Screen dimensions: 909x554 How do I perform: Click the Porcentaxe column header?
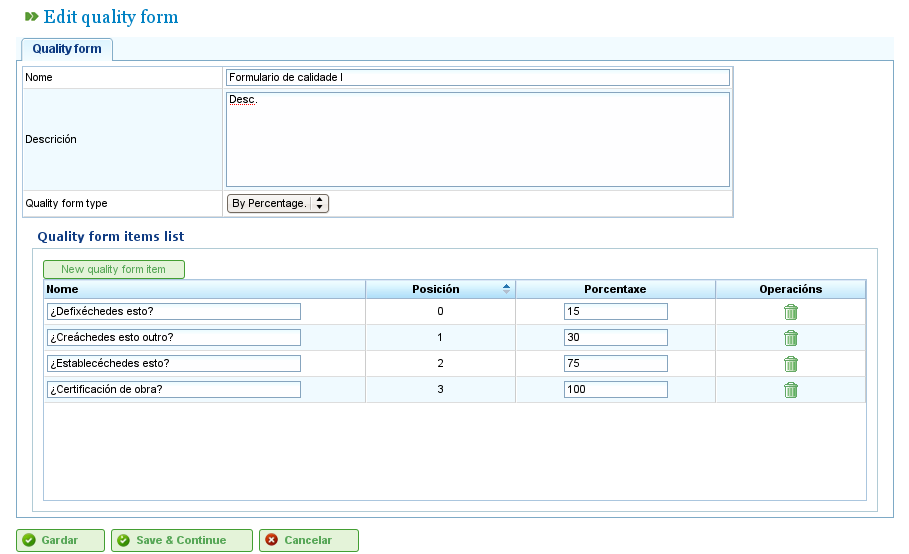pyautogui.click(x=615, y=289)
